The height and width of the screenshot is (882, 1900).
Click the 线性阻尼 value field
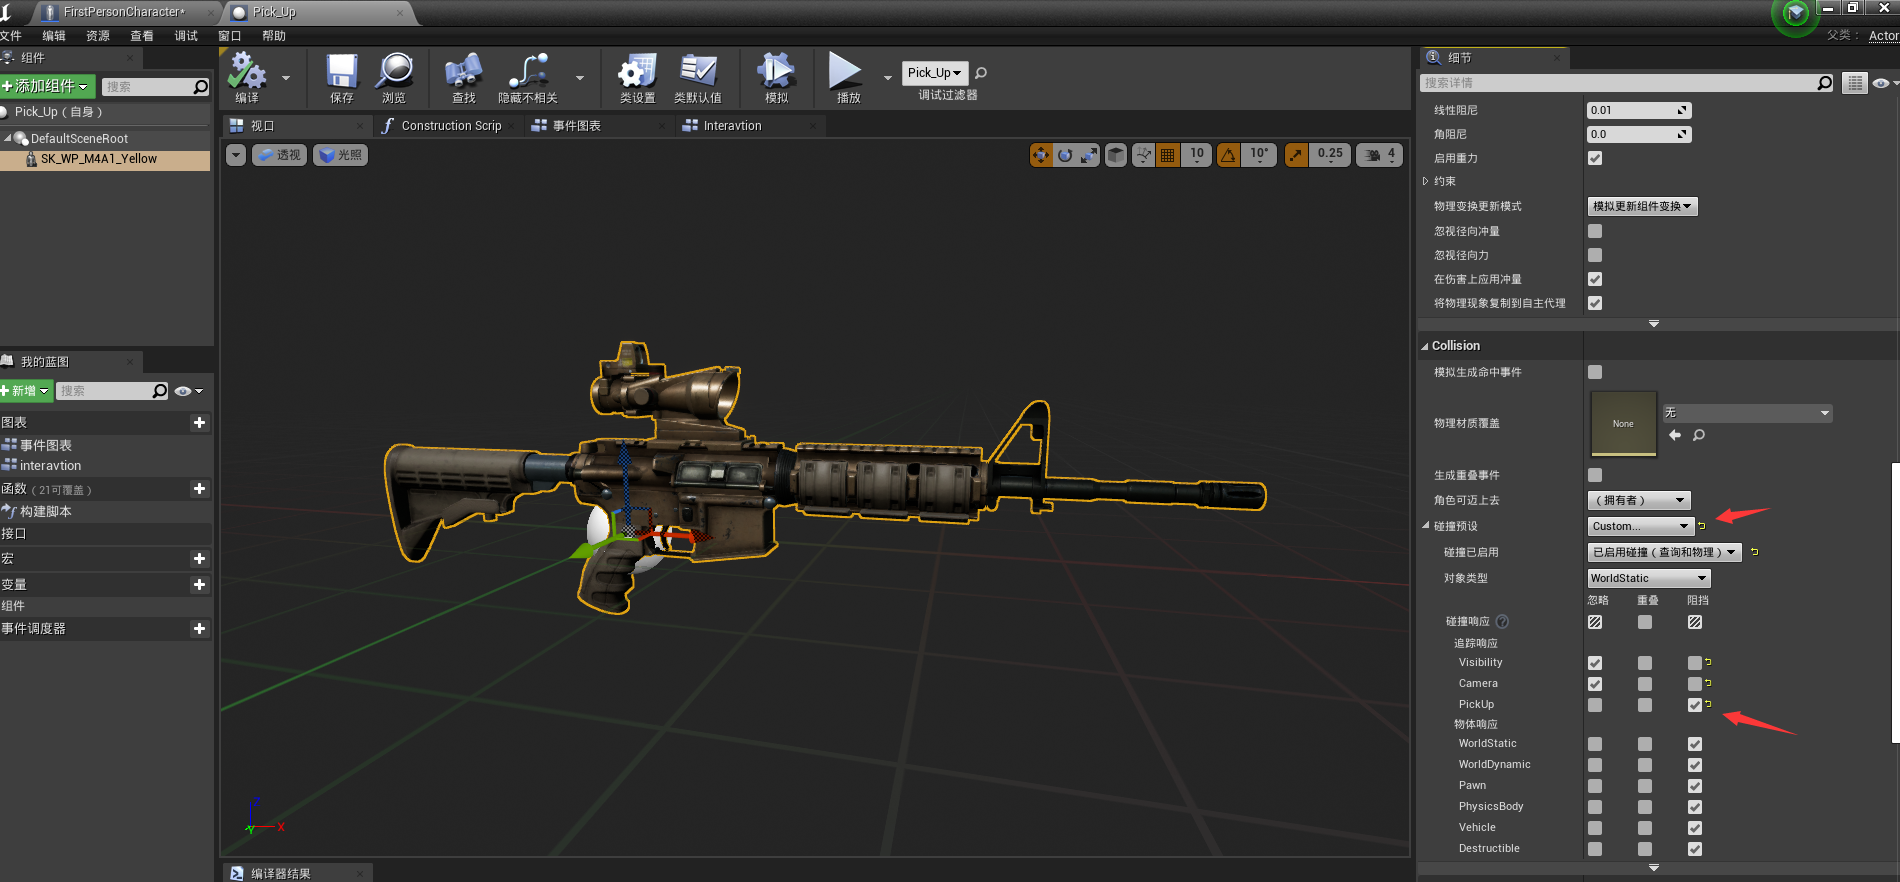(x=1639, y=110)
